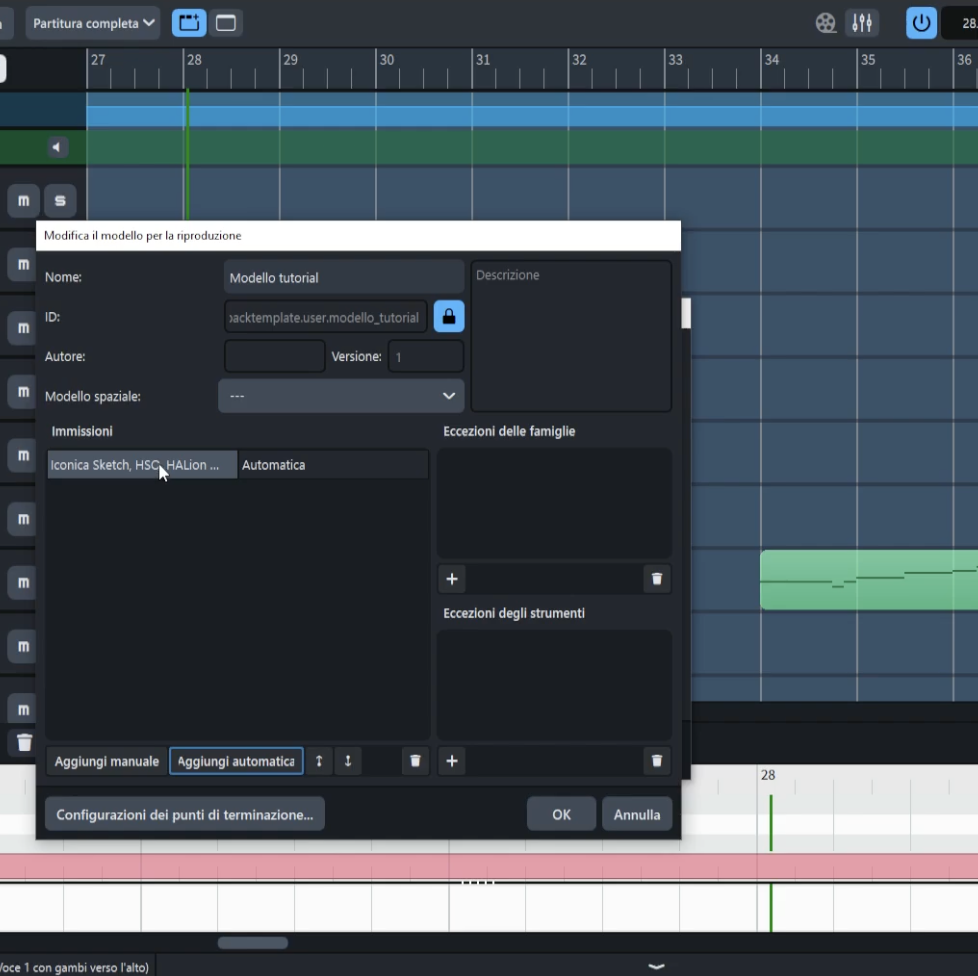Move the selected entry down in Immissioni
This screenshot has width=978, height=976.
(348, 761)
